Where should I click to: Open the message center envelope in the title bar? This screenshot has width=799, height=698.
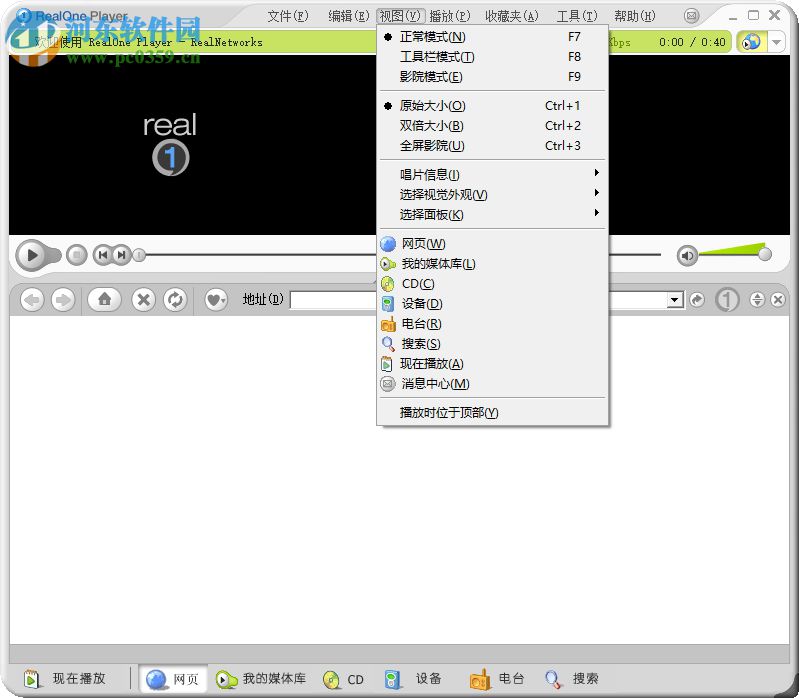691,16
